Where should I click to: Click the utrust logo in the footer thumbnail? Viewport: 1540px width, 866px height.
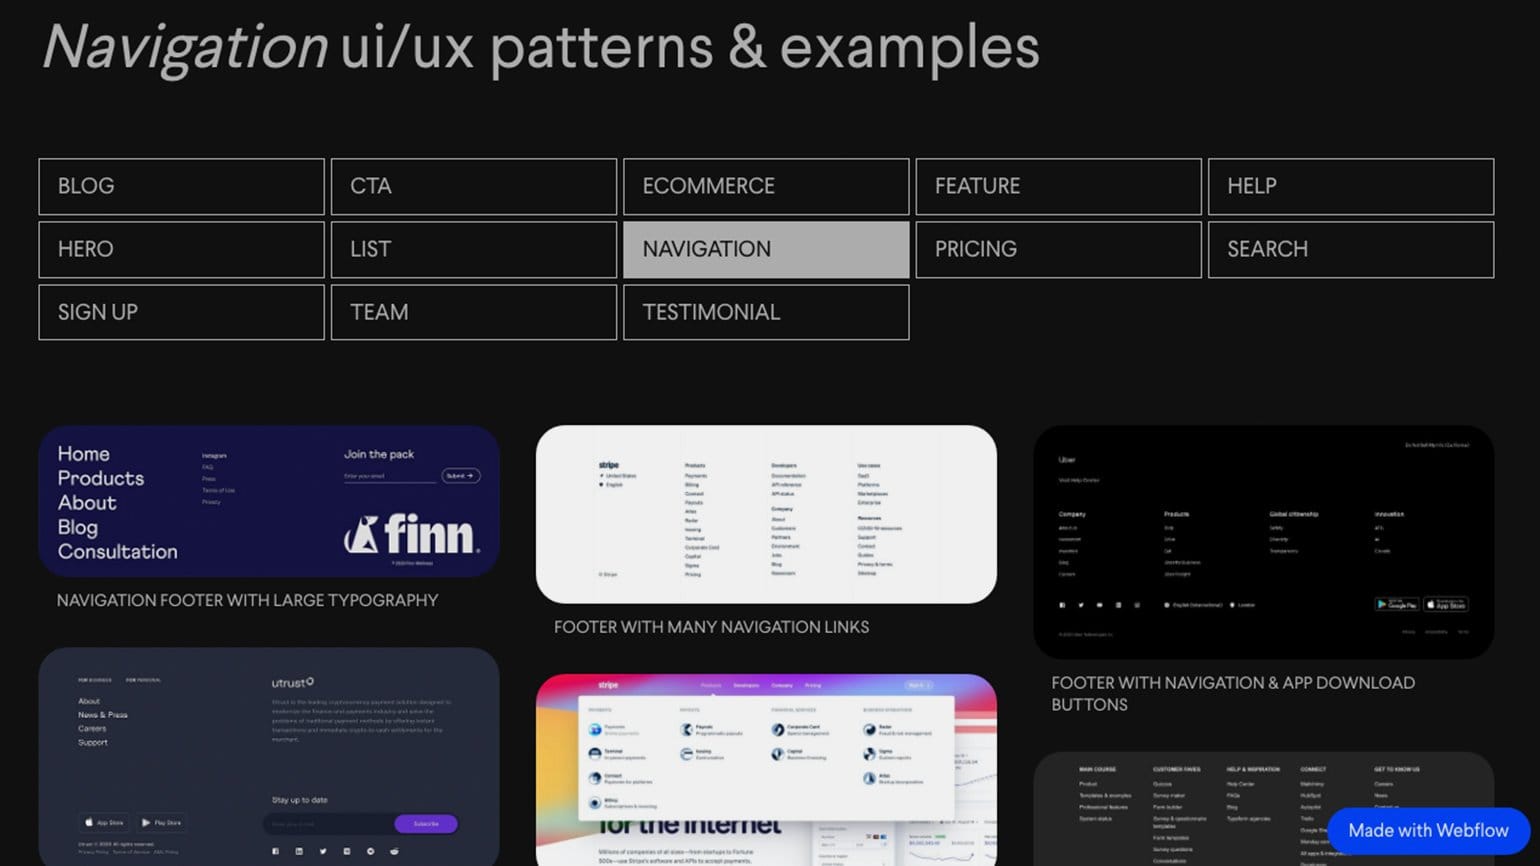point(293,683)
